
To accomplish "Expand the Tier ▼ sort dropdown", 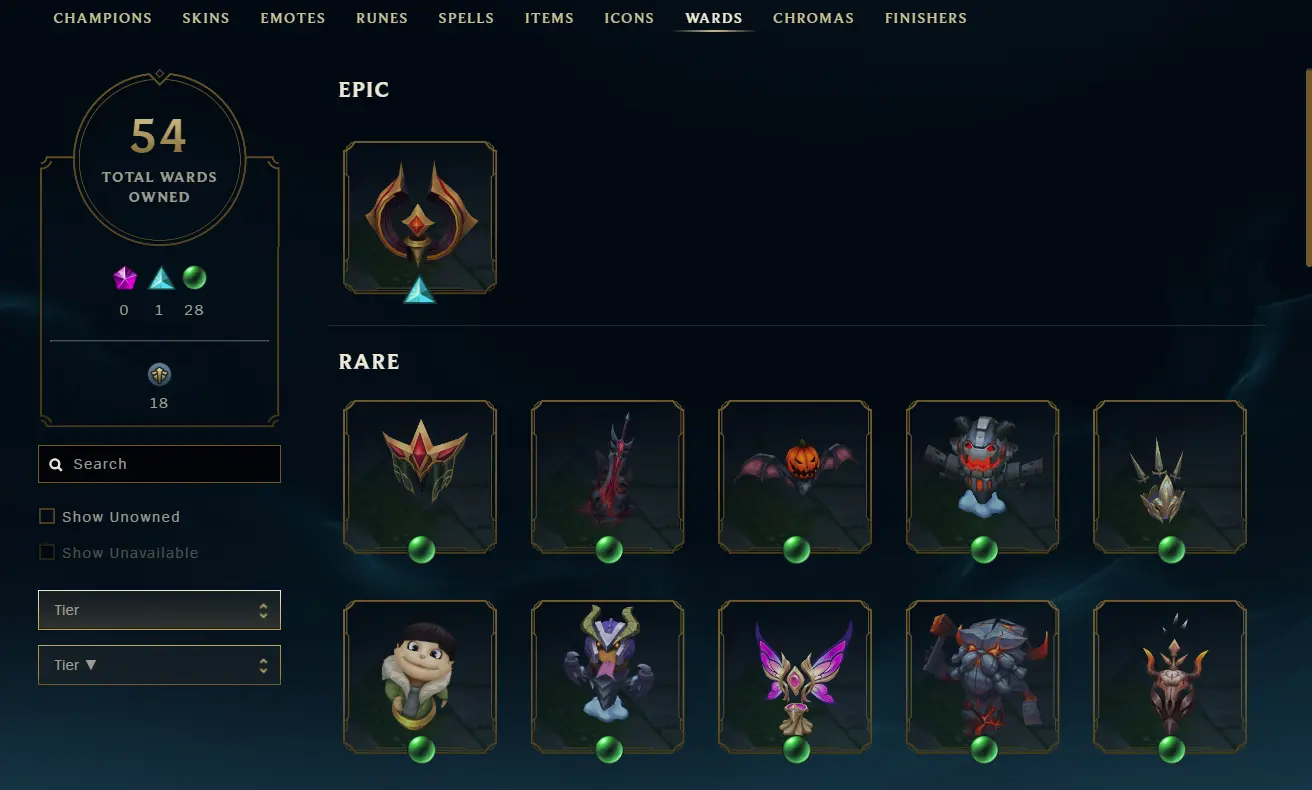I will tap(159, 665).
